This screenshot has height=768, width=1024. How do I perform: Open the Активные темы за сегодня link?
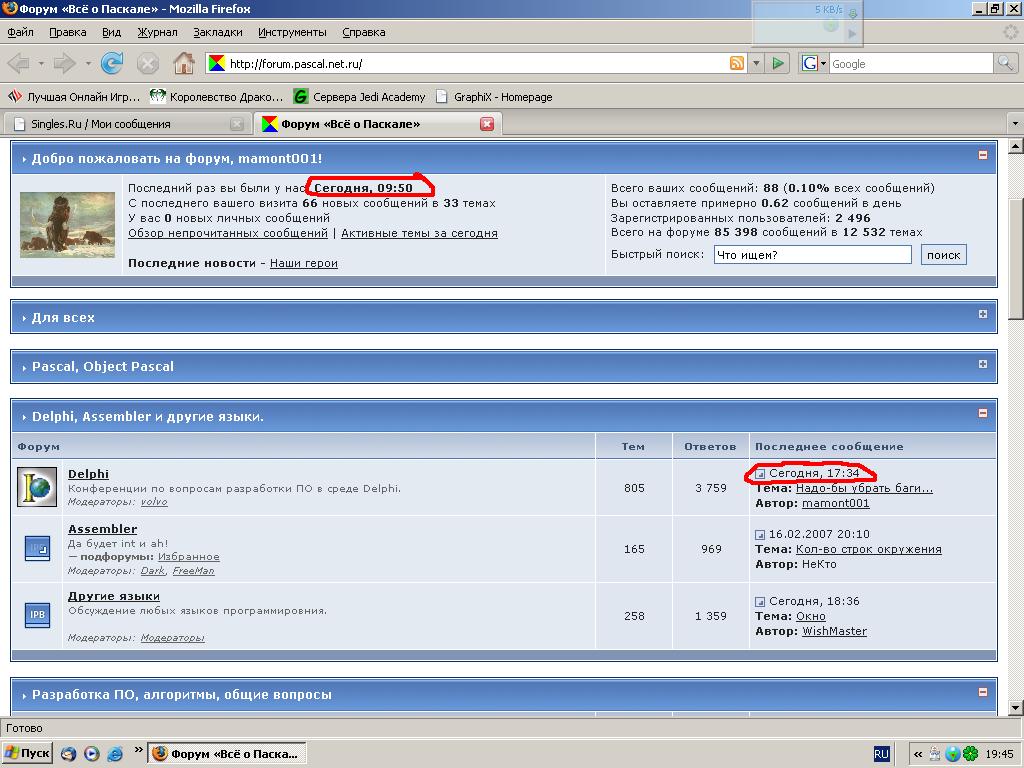point(419,233)
